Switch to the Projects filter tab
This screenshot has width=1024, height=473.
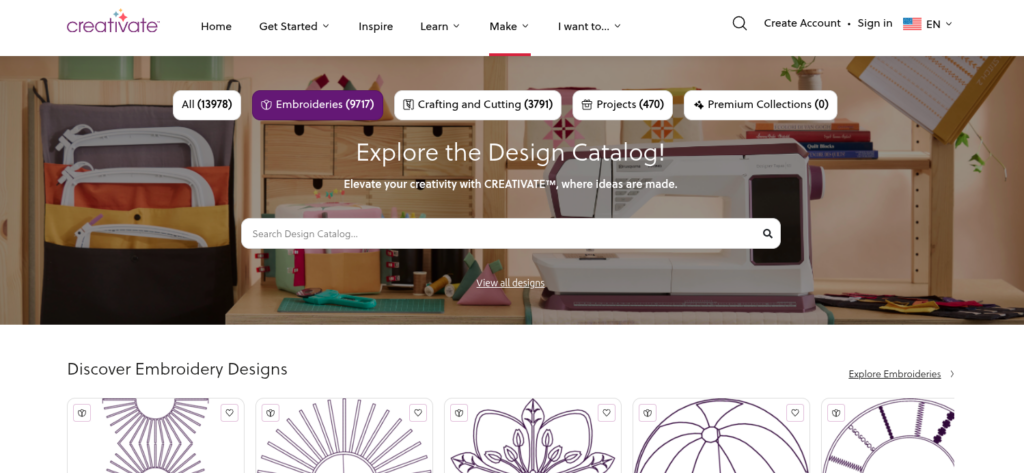tap(622, 105)
